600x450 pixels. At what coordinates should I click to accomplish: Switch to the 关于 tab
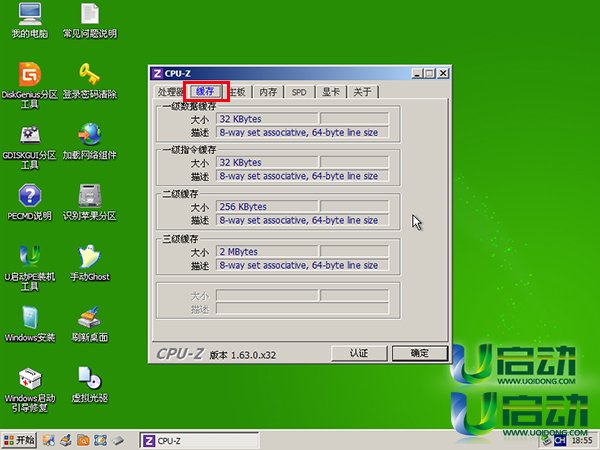coord(362,92)
